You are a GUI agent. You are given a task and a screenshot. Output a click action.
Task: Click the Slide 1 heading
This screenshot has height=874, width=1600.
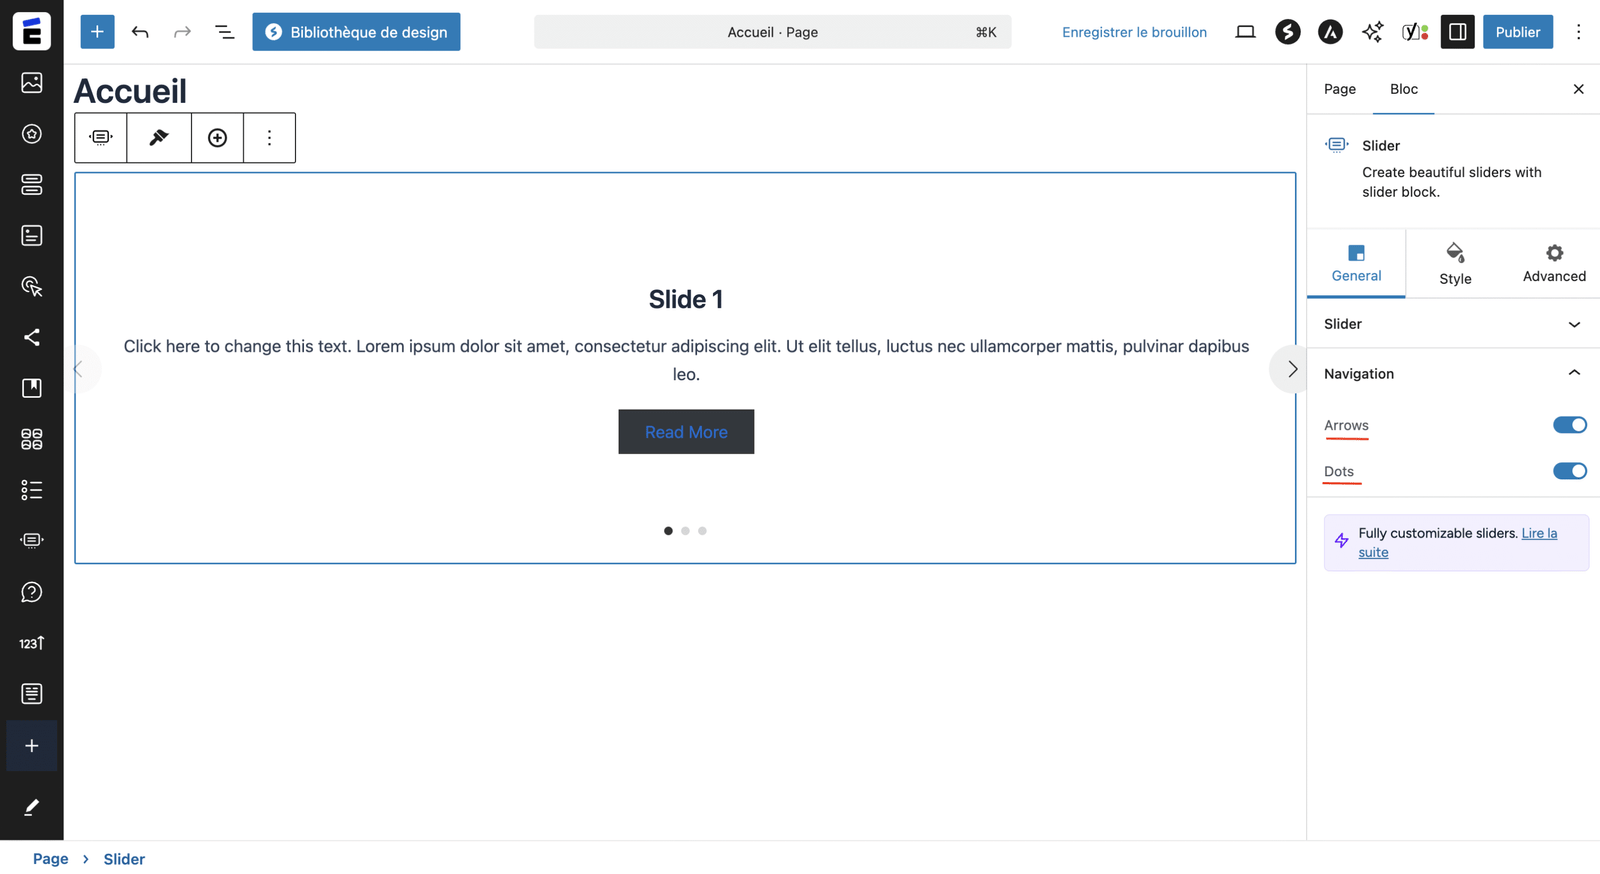(x=686, y=299)
